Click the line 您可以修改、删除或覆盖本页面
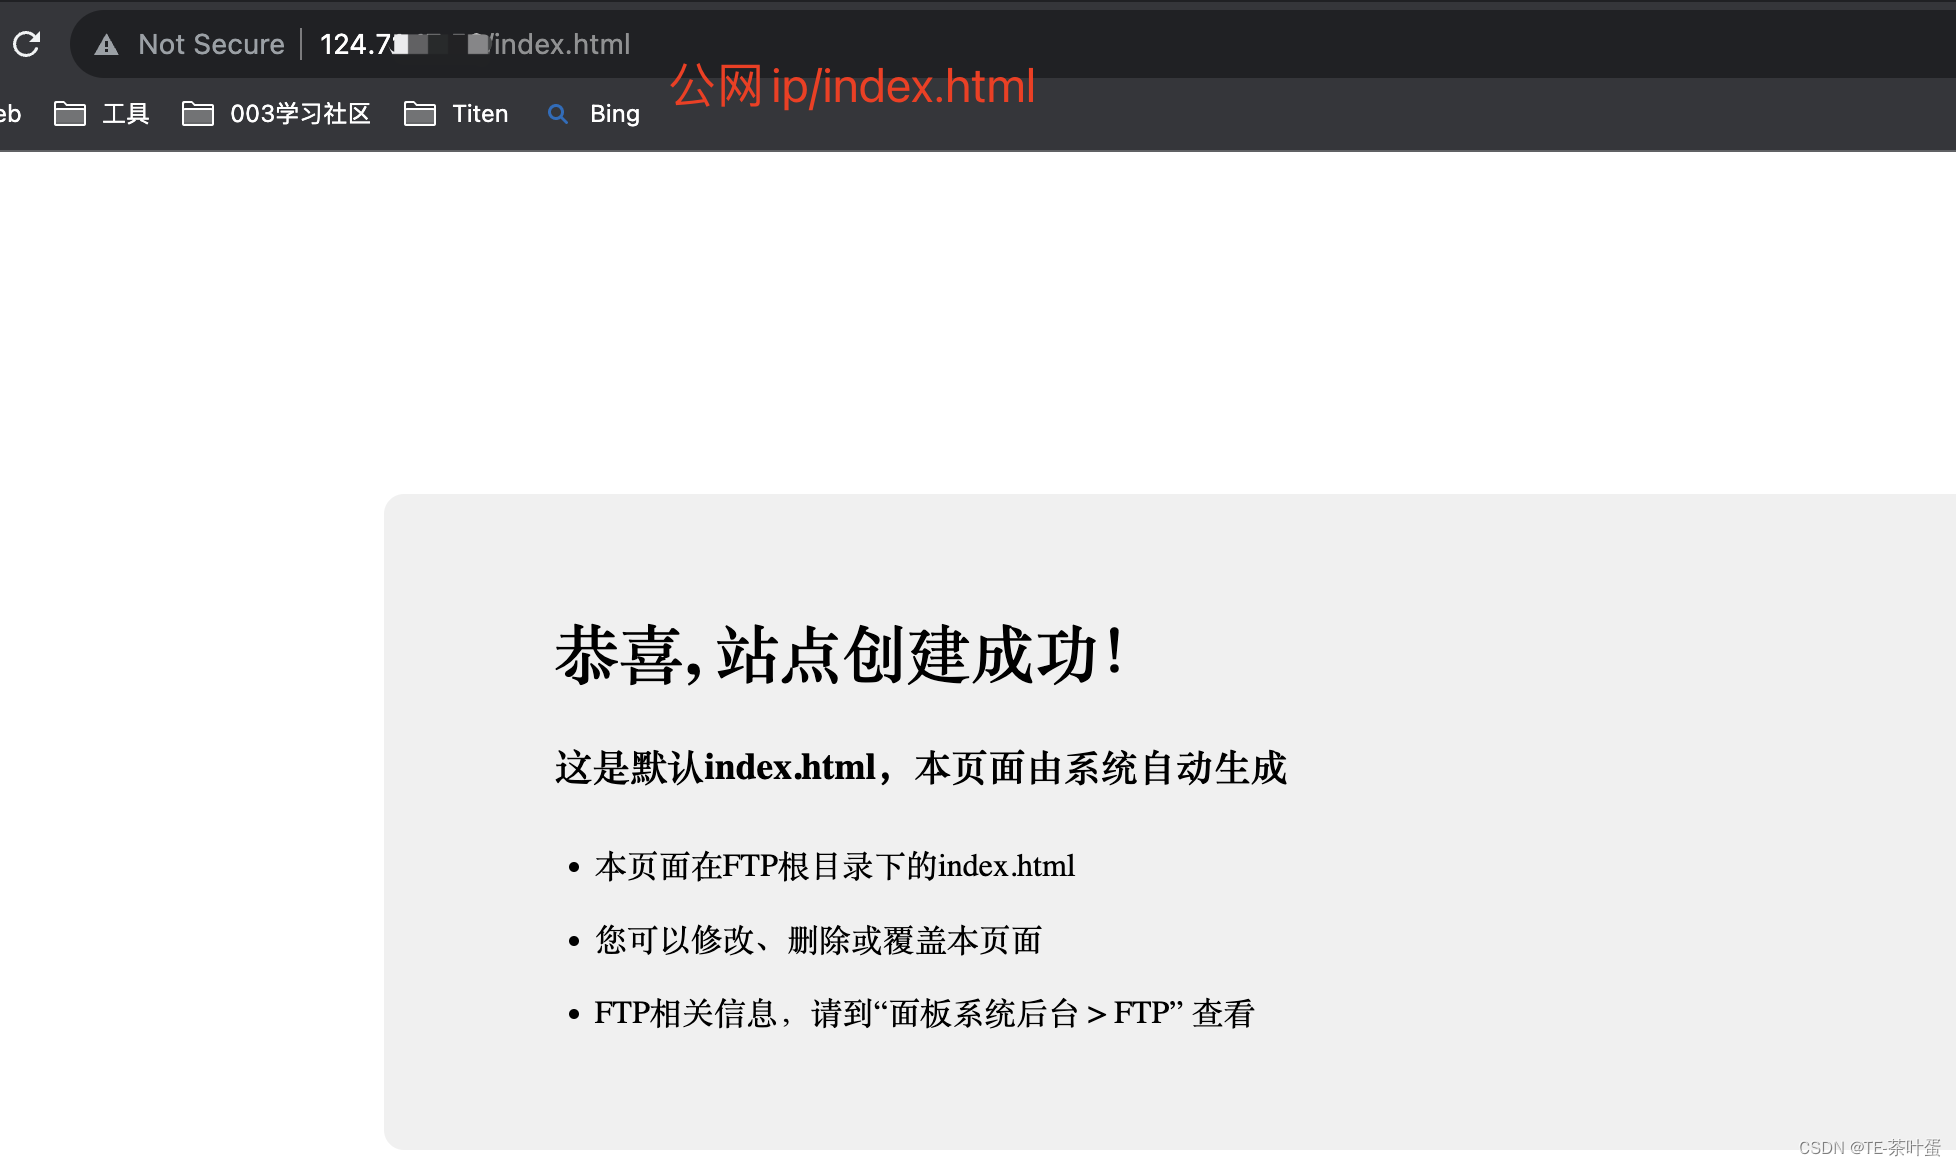 819,940
